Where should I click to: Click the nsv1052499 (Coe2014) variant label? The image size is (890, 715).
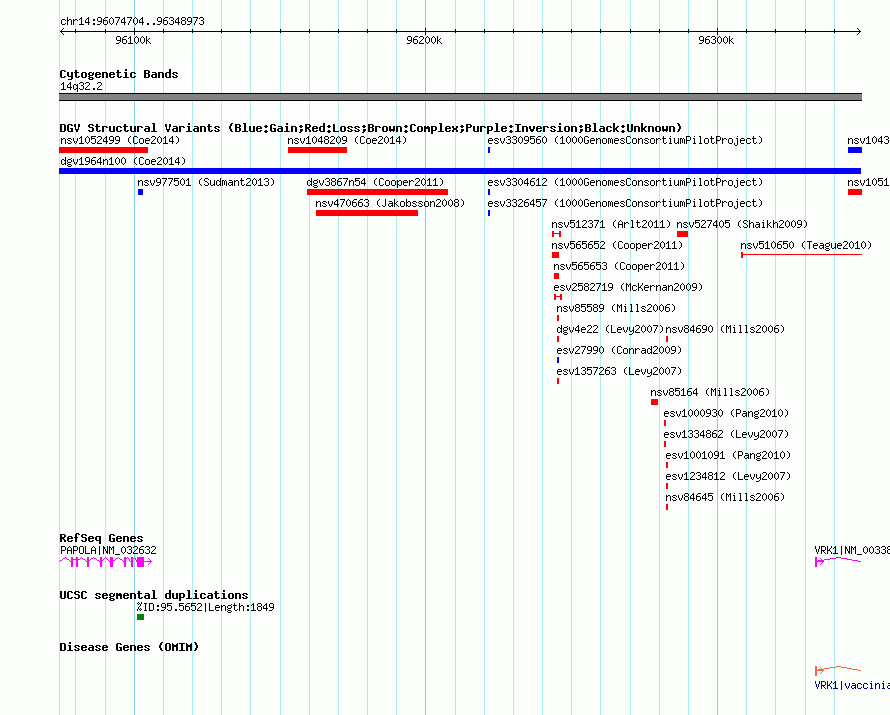click(120, 140)
